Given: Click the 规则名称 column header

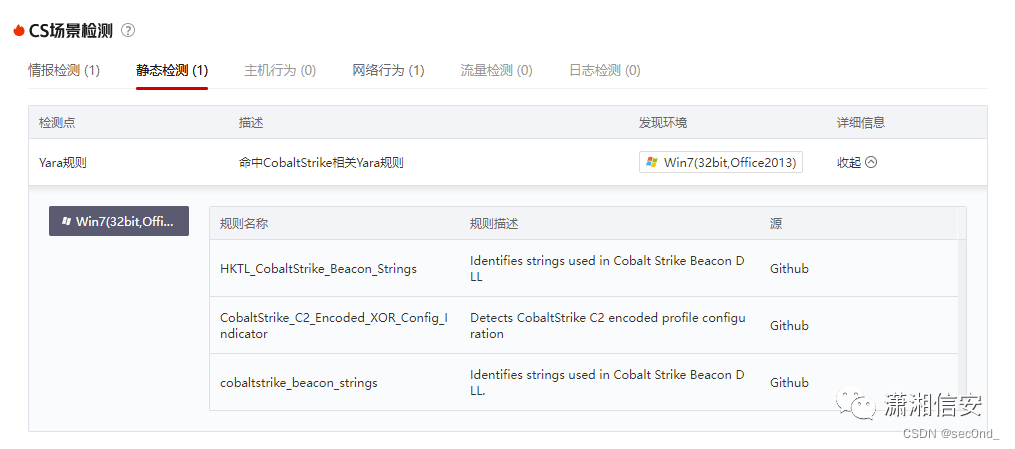Looking at the screenshot, I should pos(244,224).
